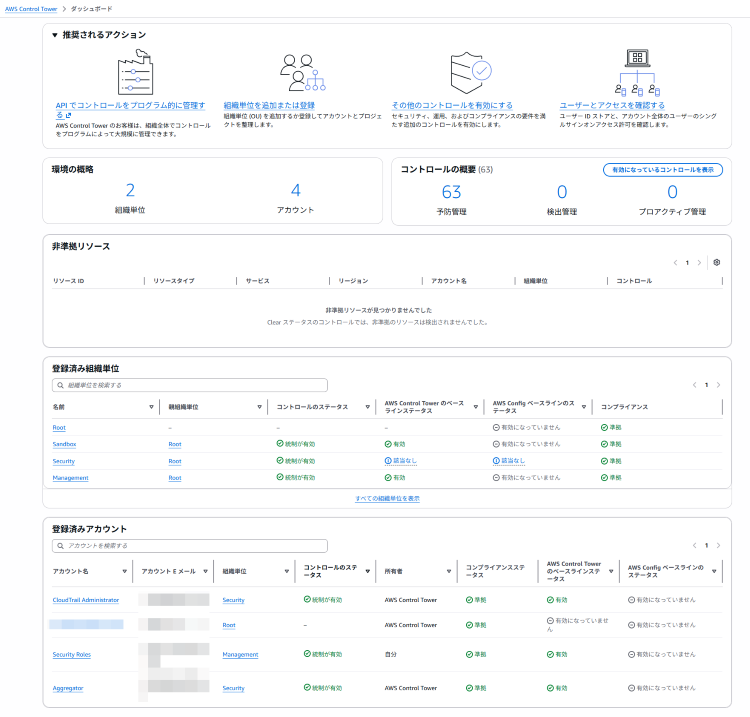Open 組織単位を追加または登録 link
The width and height of the screenshot is (750, 717).
click(269, 105)
